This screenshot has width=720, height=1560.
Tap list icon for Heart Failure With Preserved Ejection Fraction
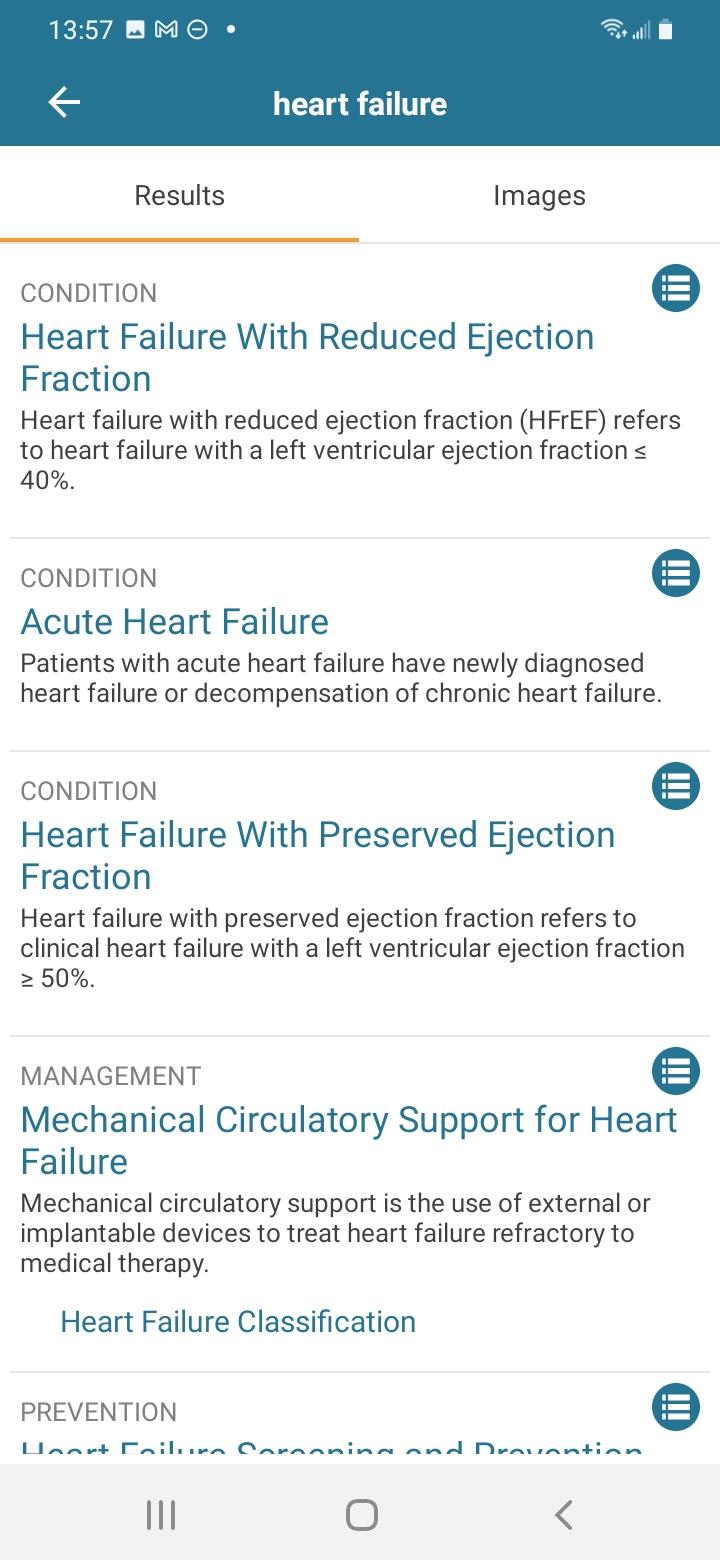675,787
